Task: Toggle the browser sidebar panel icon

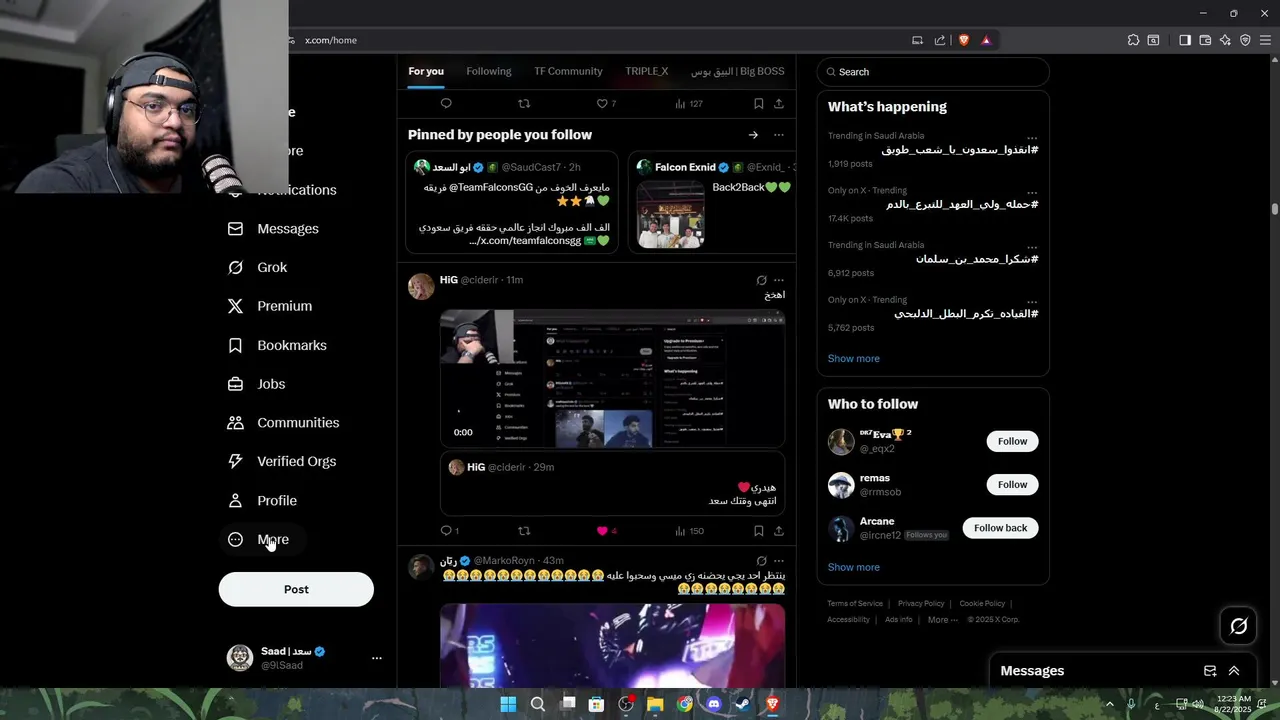Action: click(x=1185, y=40)
